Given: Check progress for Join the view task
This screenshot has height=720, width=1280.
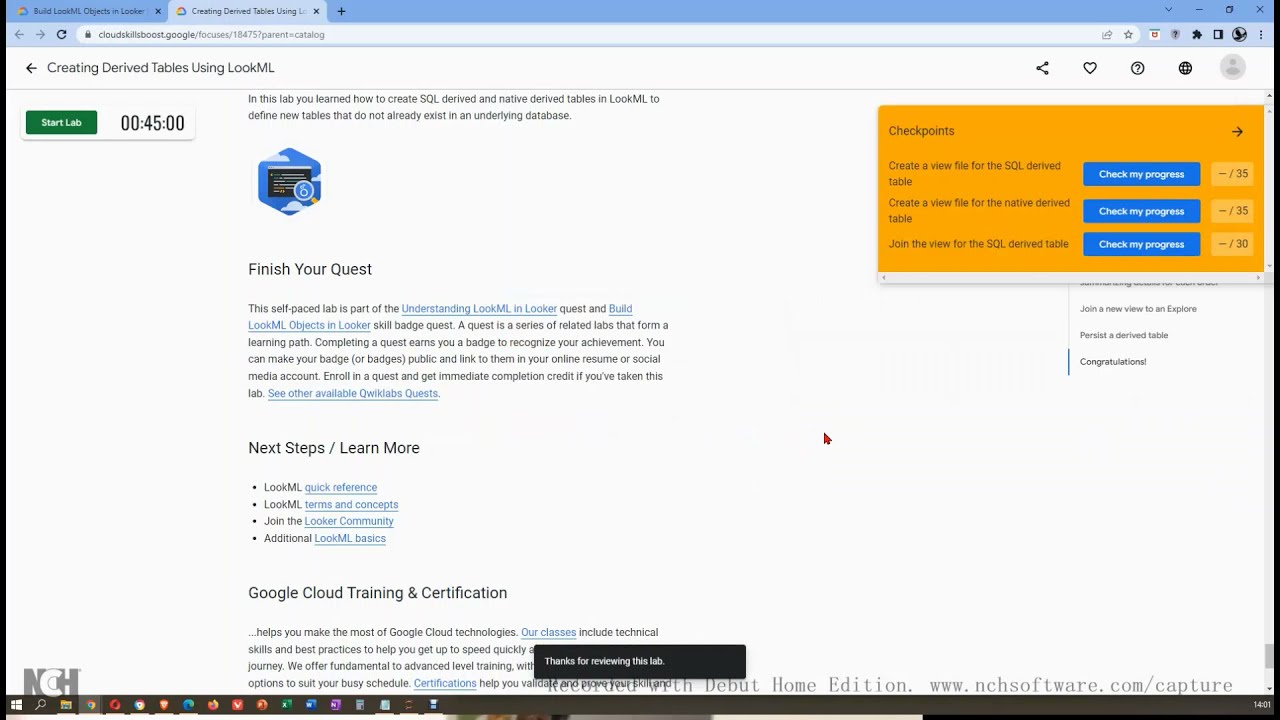Looking at the screenshot, I should [1141, 244].
